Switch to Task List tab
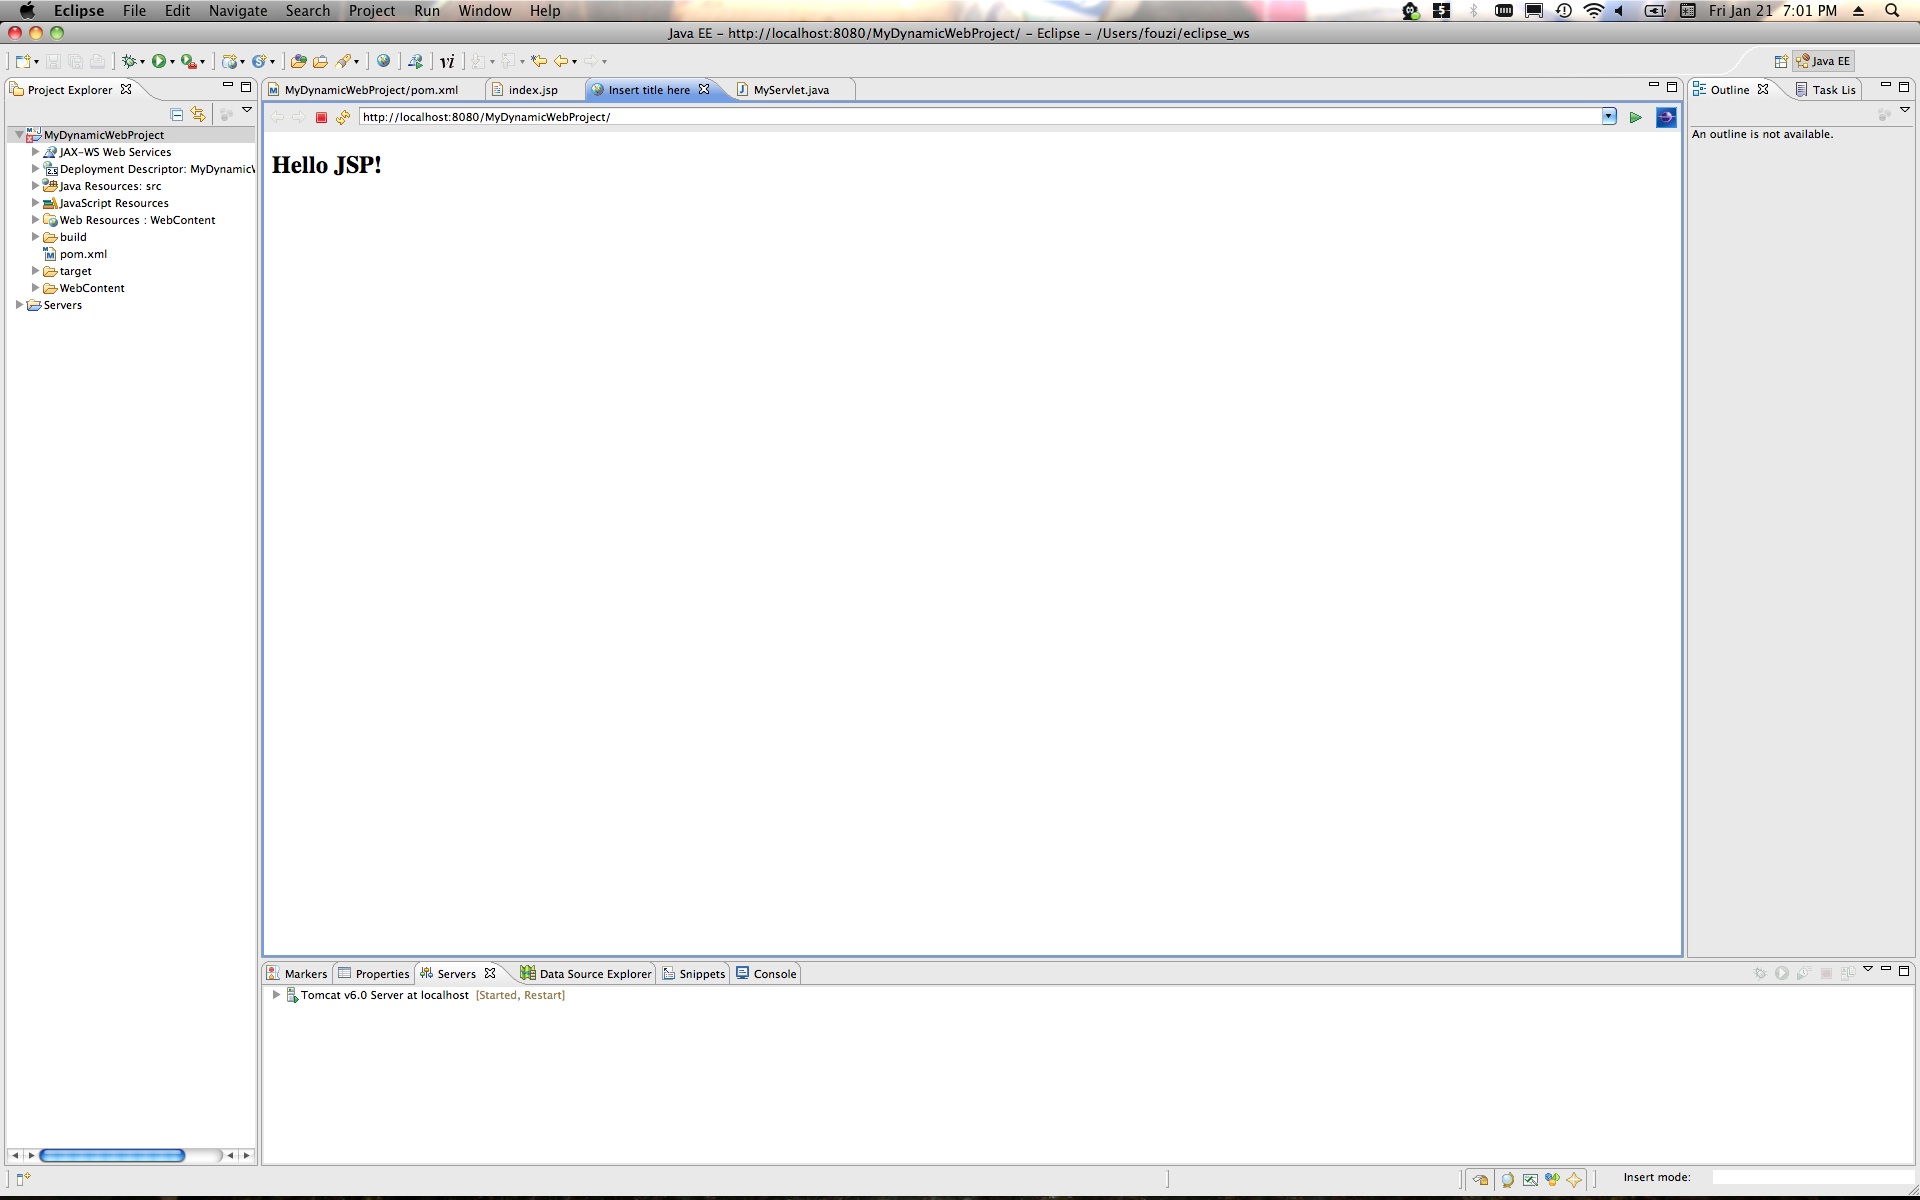The width and height of the screenshot is (1920, 1200). coord(1826,90)
